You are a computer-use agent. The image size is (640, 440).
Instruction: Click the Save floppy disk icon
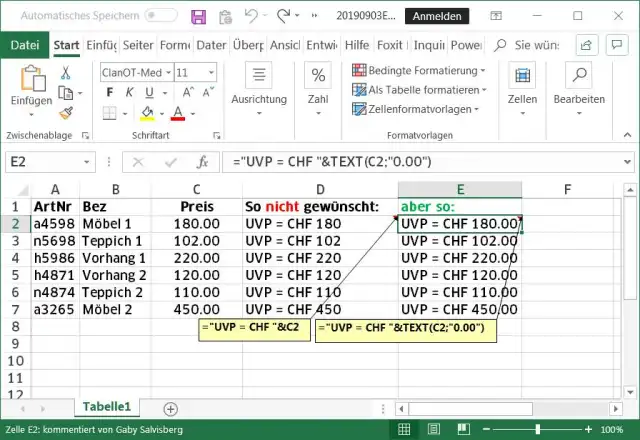(199, 16)
